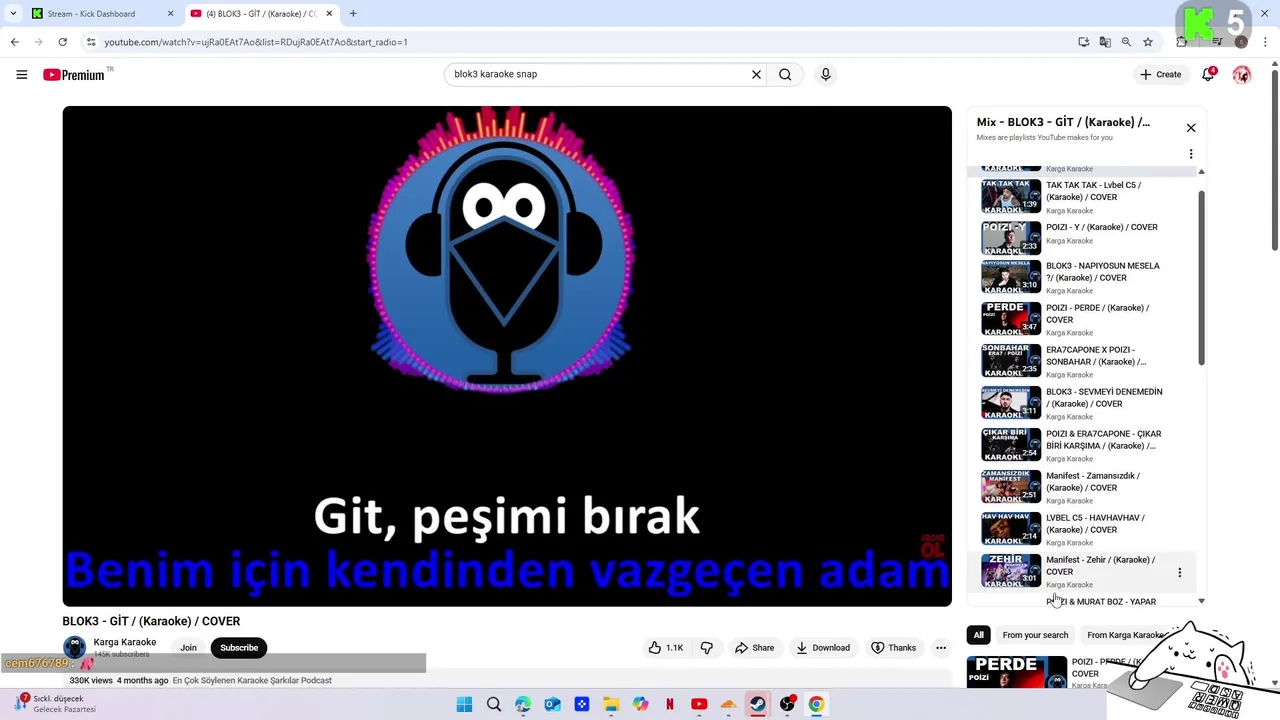Viewport: 1280px width, 720px height.
Task: Open Chrome three-dot menu
Action: (x=1266, y=42)
